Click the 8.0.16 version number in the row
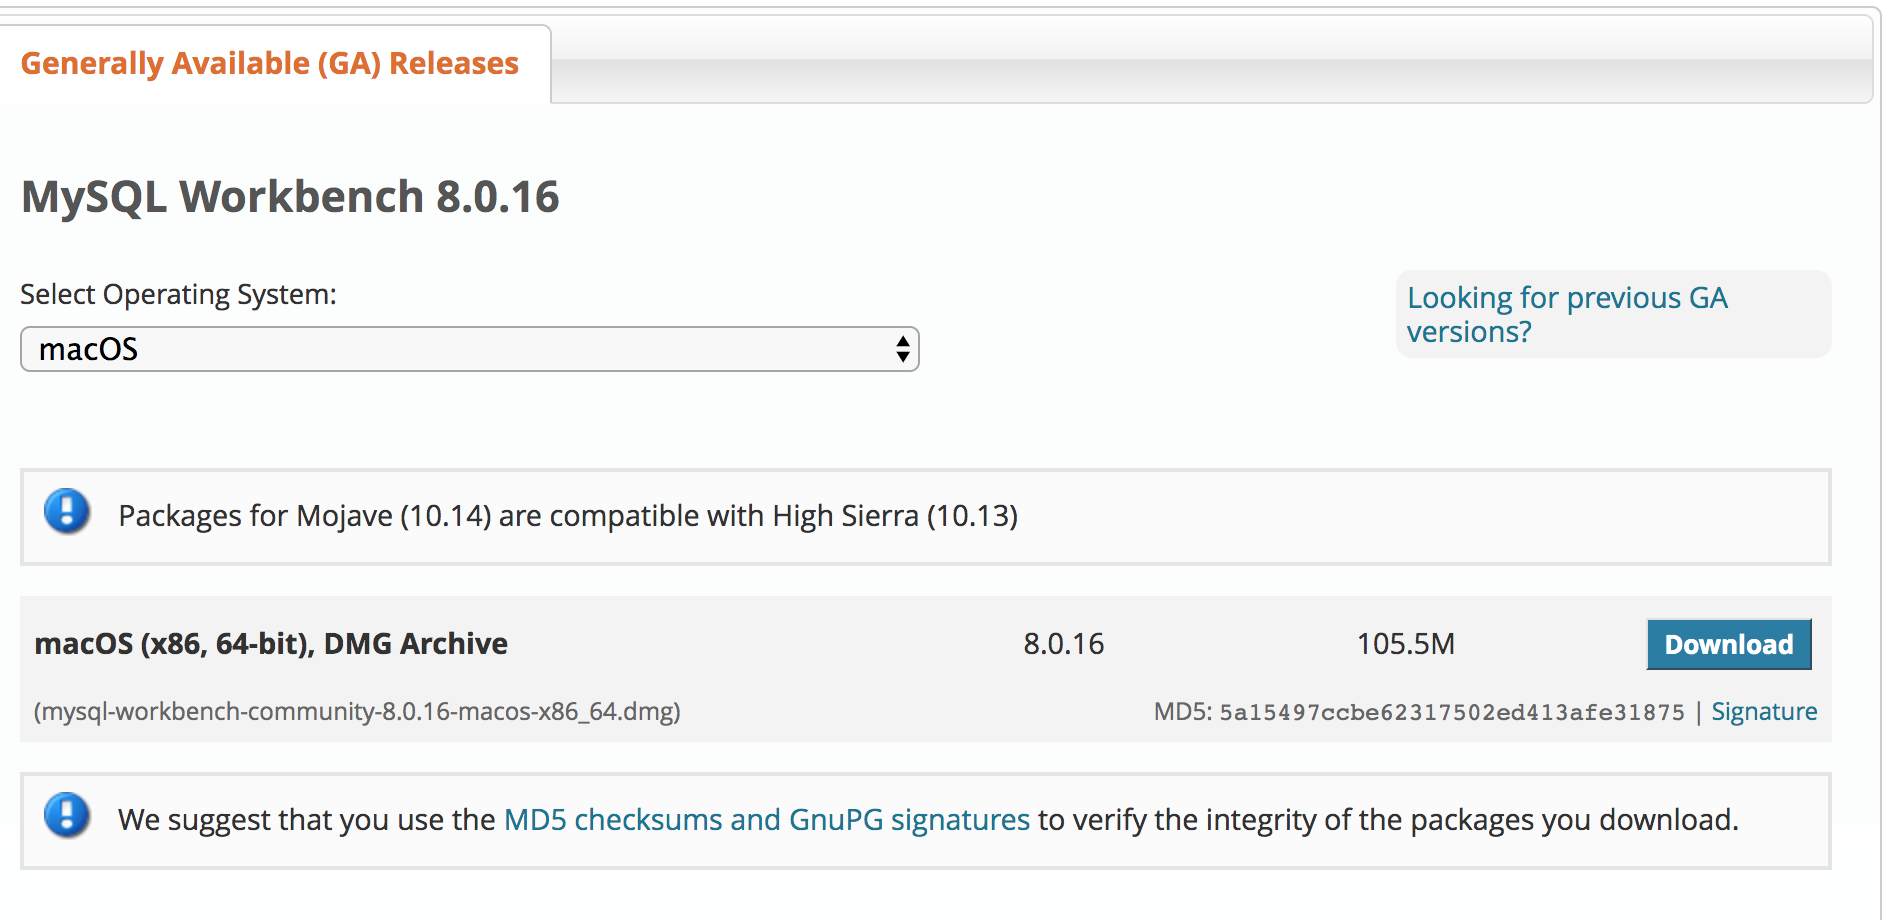Image resolution: width=1904 pixels, height=920 pixels. coord(1063,644)
